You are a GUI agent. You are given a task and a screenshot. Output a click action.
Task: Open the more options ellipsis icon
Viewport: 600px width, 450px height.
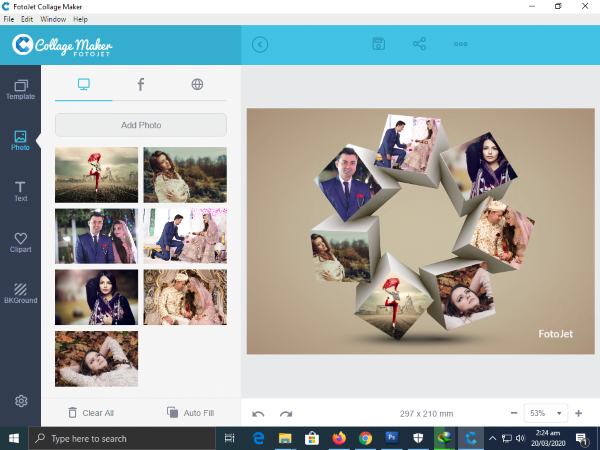click(x=461, y=44)
